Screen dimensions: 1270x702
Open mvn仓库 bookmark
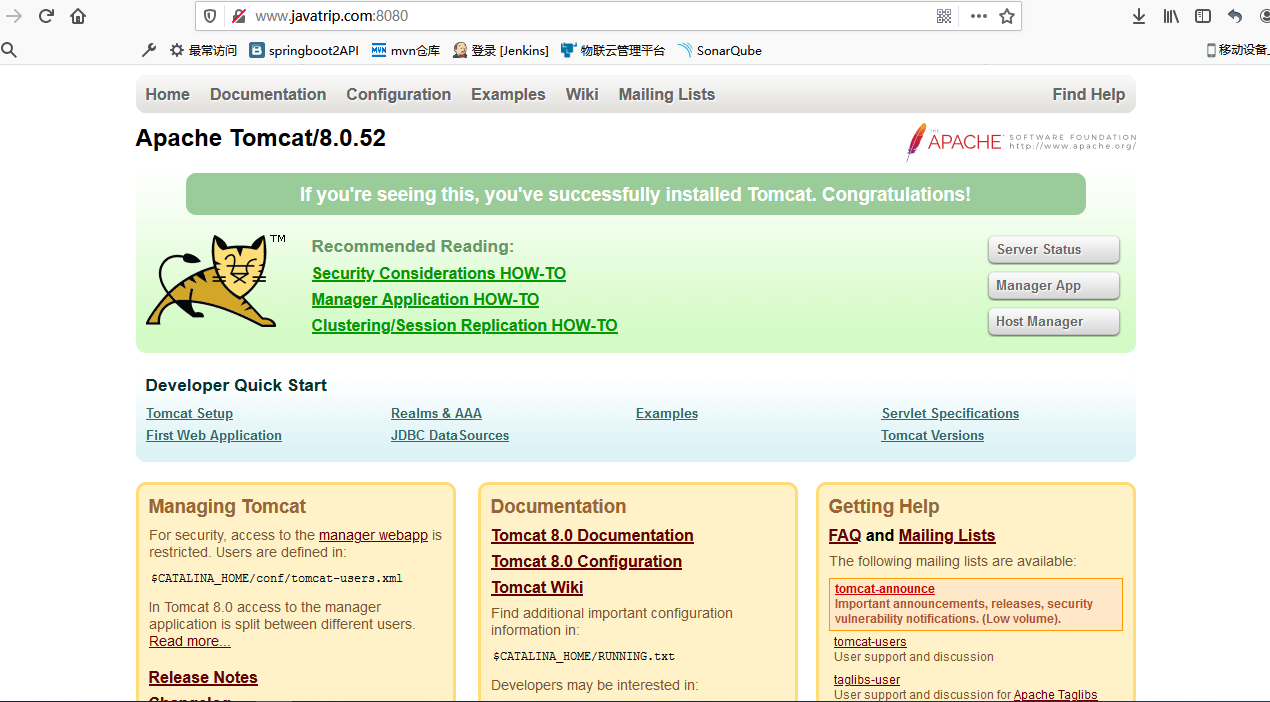pyautogui.click(x=405, y=50)
